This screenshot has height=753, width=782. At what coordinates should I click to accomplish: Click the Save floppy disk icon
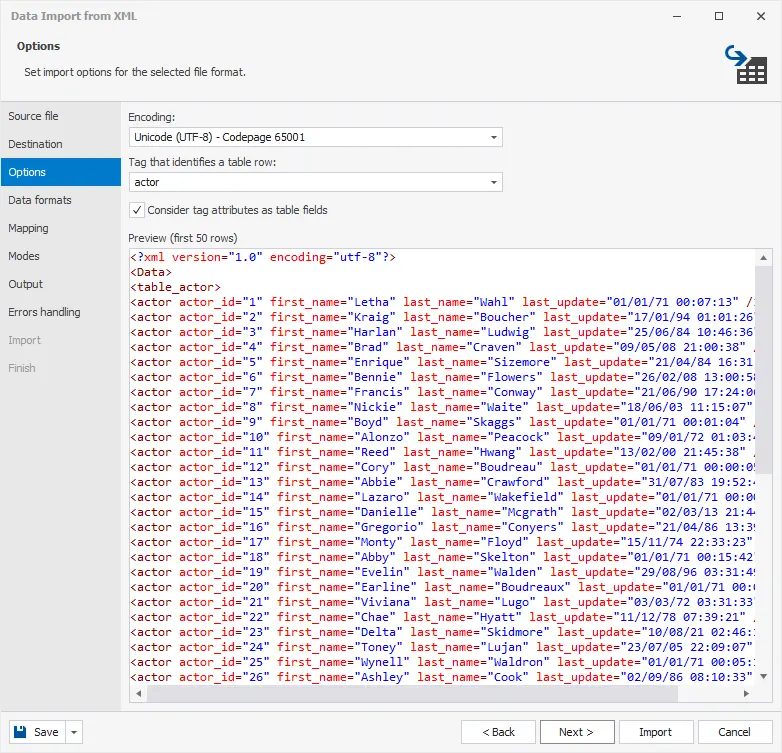(x=22, y=732)
